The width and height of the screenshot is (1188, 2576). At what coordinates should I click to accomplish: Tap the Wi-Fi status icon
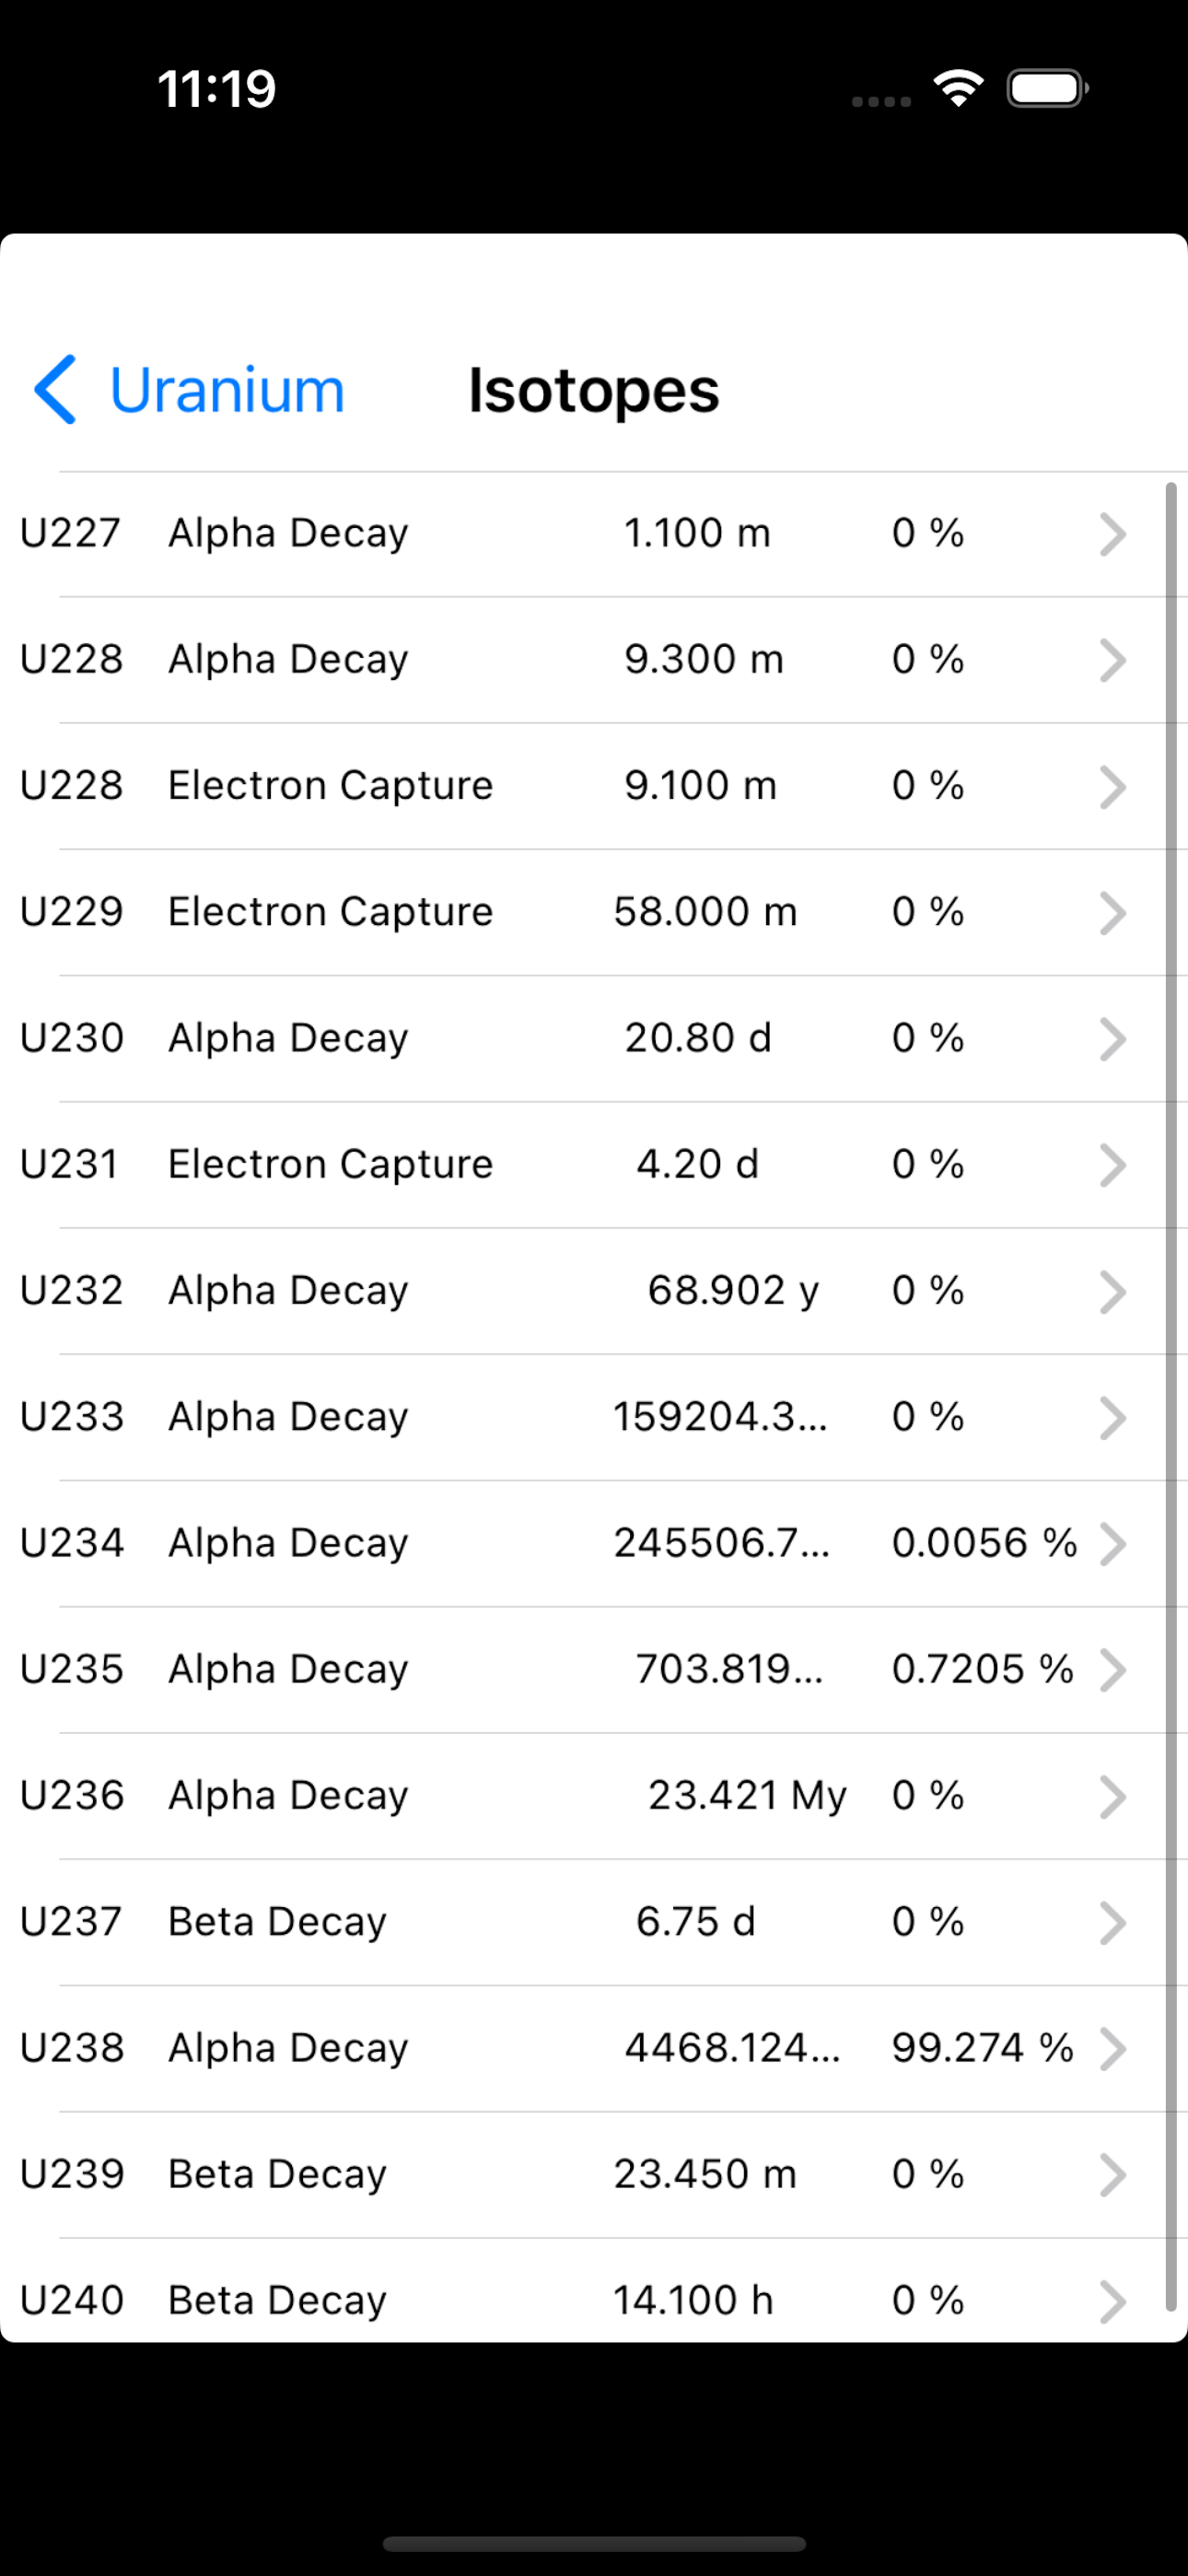coord(958,89)
